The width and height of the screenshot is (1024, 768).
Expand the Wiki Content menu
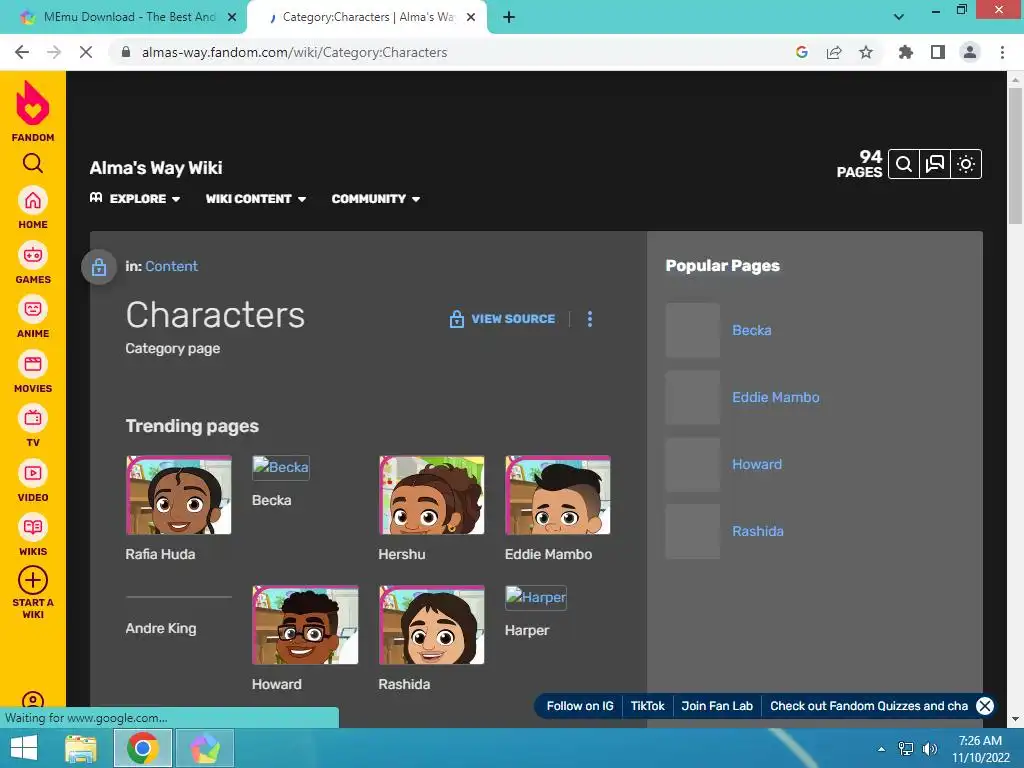pyautogui.click(x=256, y=199)
